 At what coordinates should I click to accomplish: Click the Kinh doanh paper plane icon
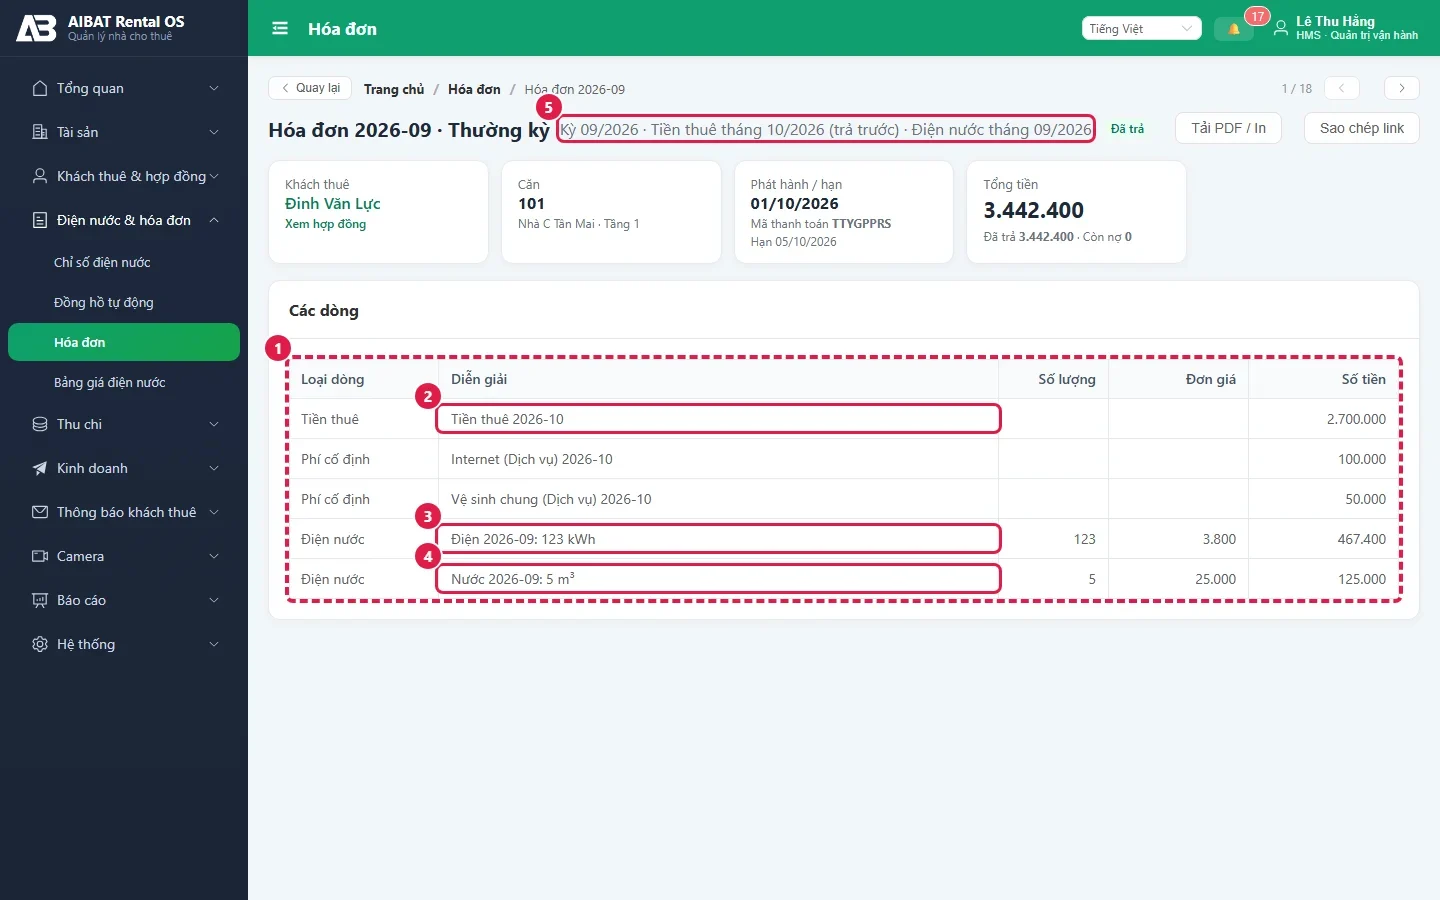click(x=40, y=468)
